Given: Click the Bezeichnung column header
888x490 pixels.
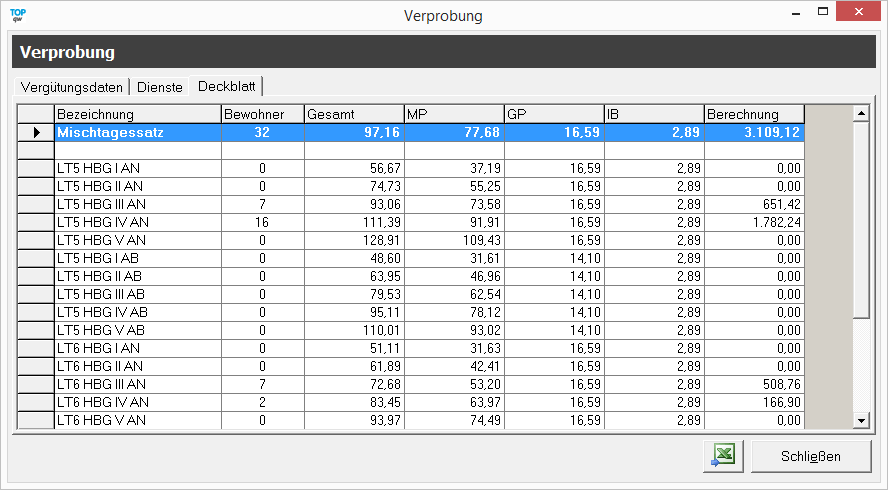Looking at the screenshot, I should tap(137, 114).
